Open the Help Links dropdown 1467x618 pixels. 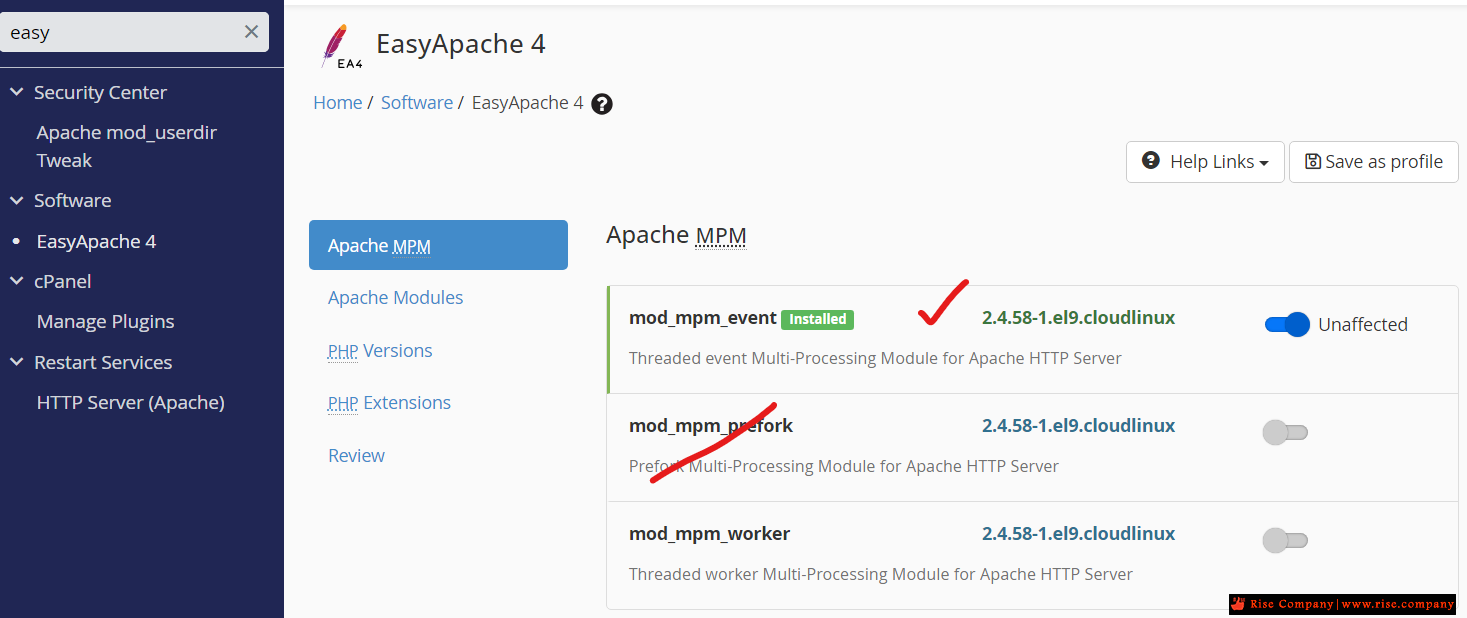(x=1205, y=162)
